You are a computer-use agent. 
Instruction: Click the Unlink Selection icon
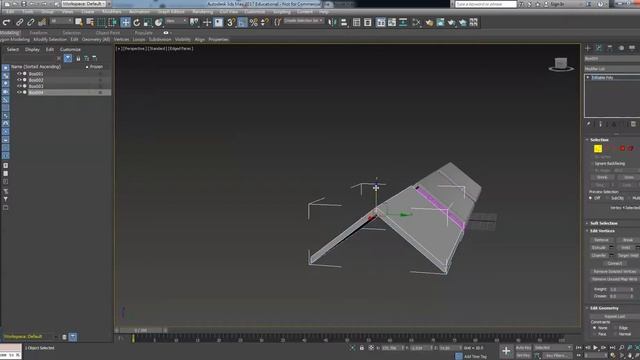click(31, 22)
